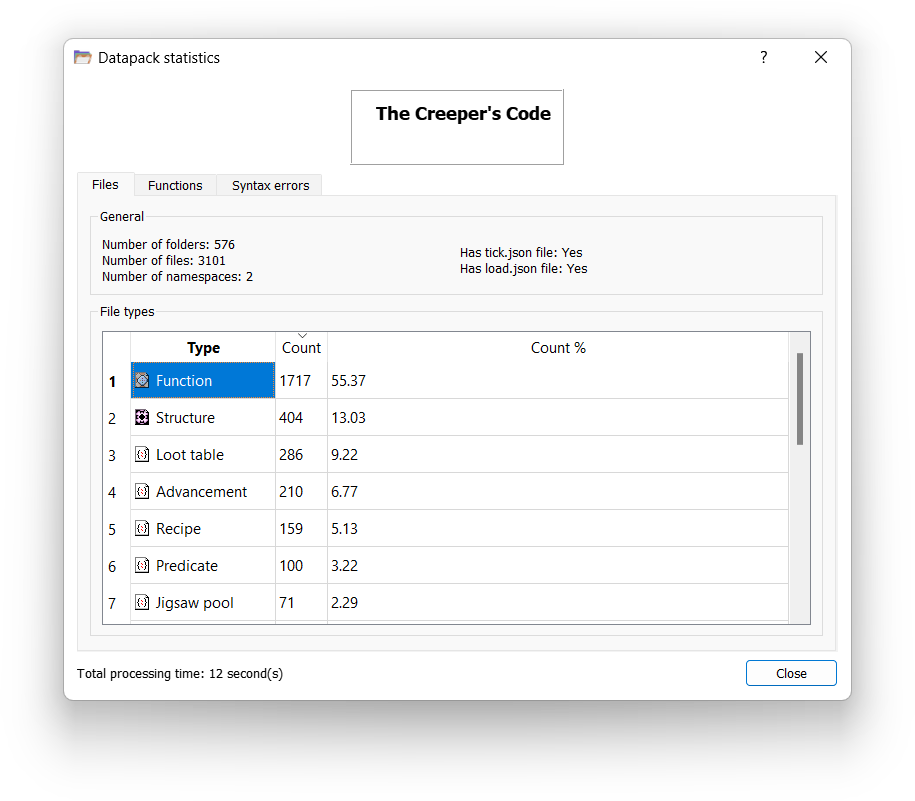This screenshot has width=915, height=801.
Task: Open the Syntax errors tab
Action: click(271, 186)
